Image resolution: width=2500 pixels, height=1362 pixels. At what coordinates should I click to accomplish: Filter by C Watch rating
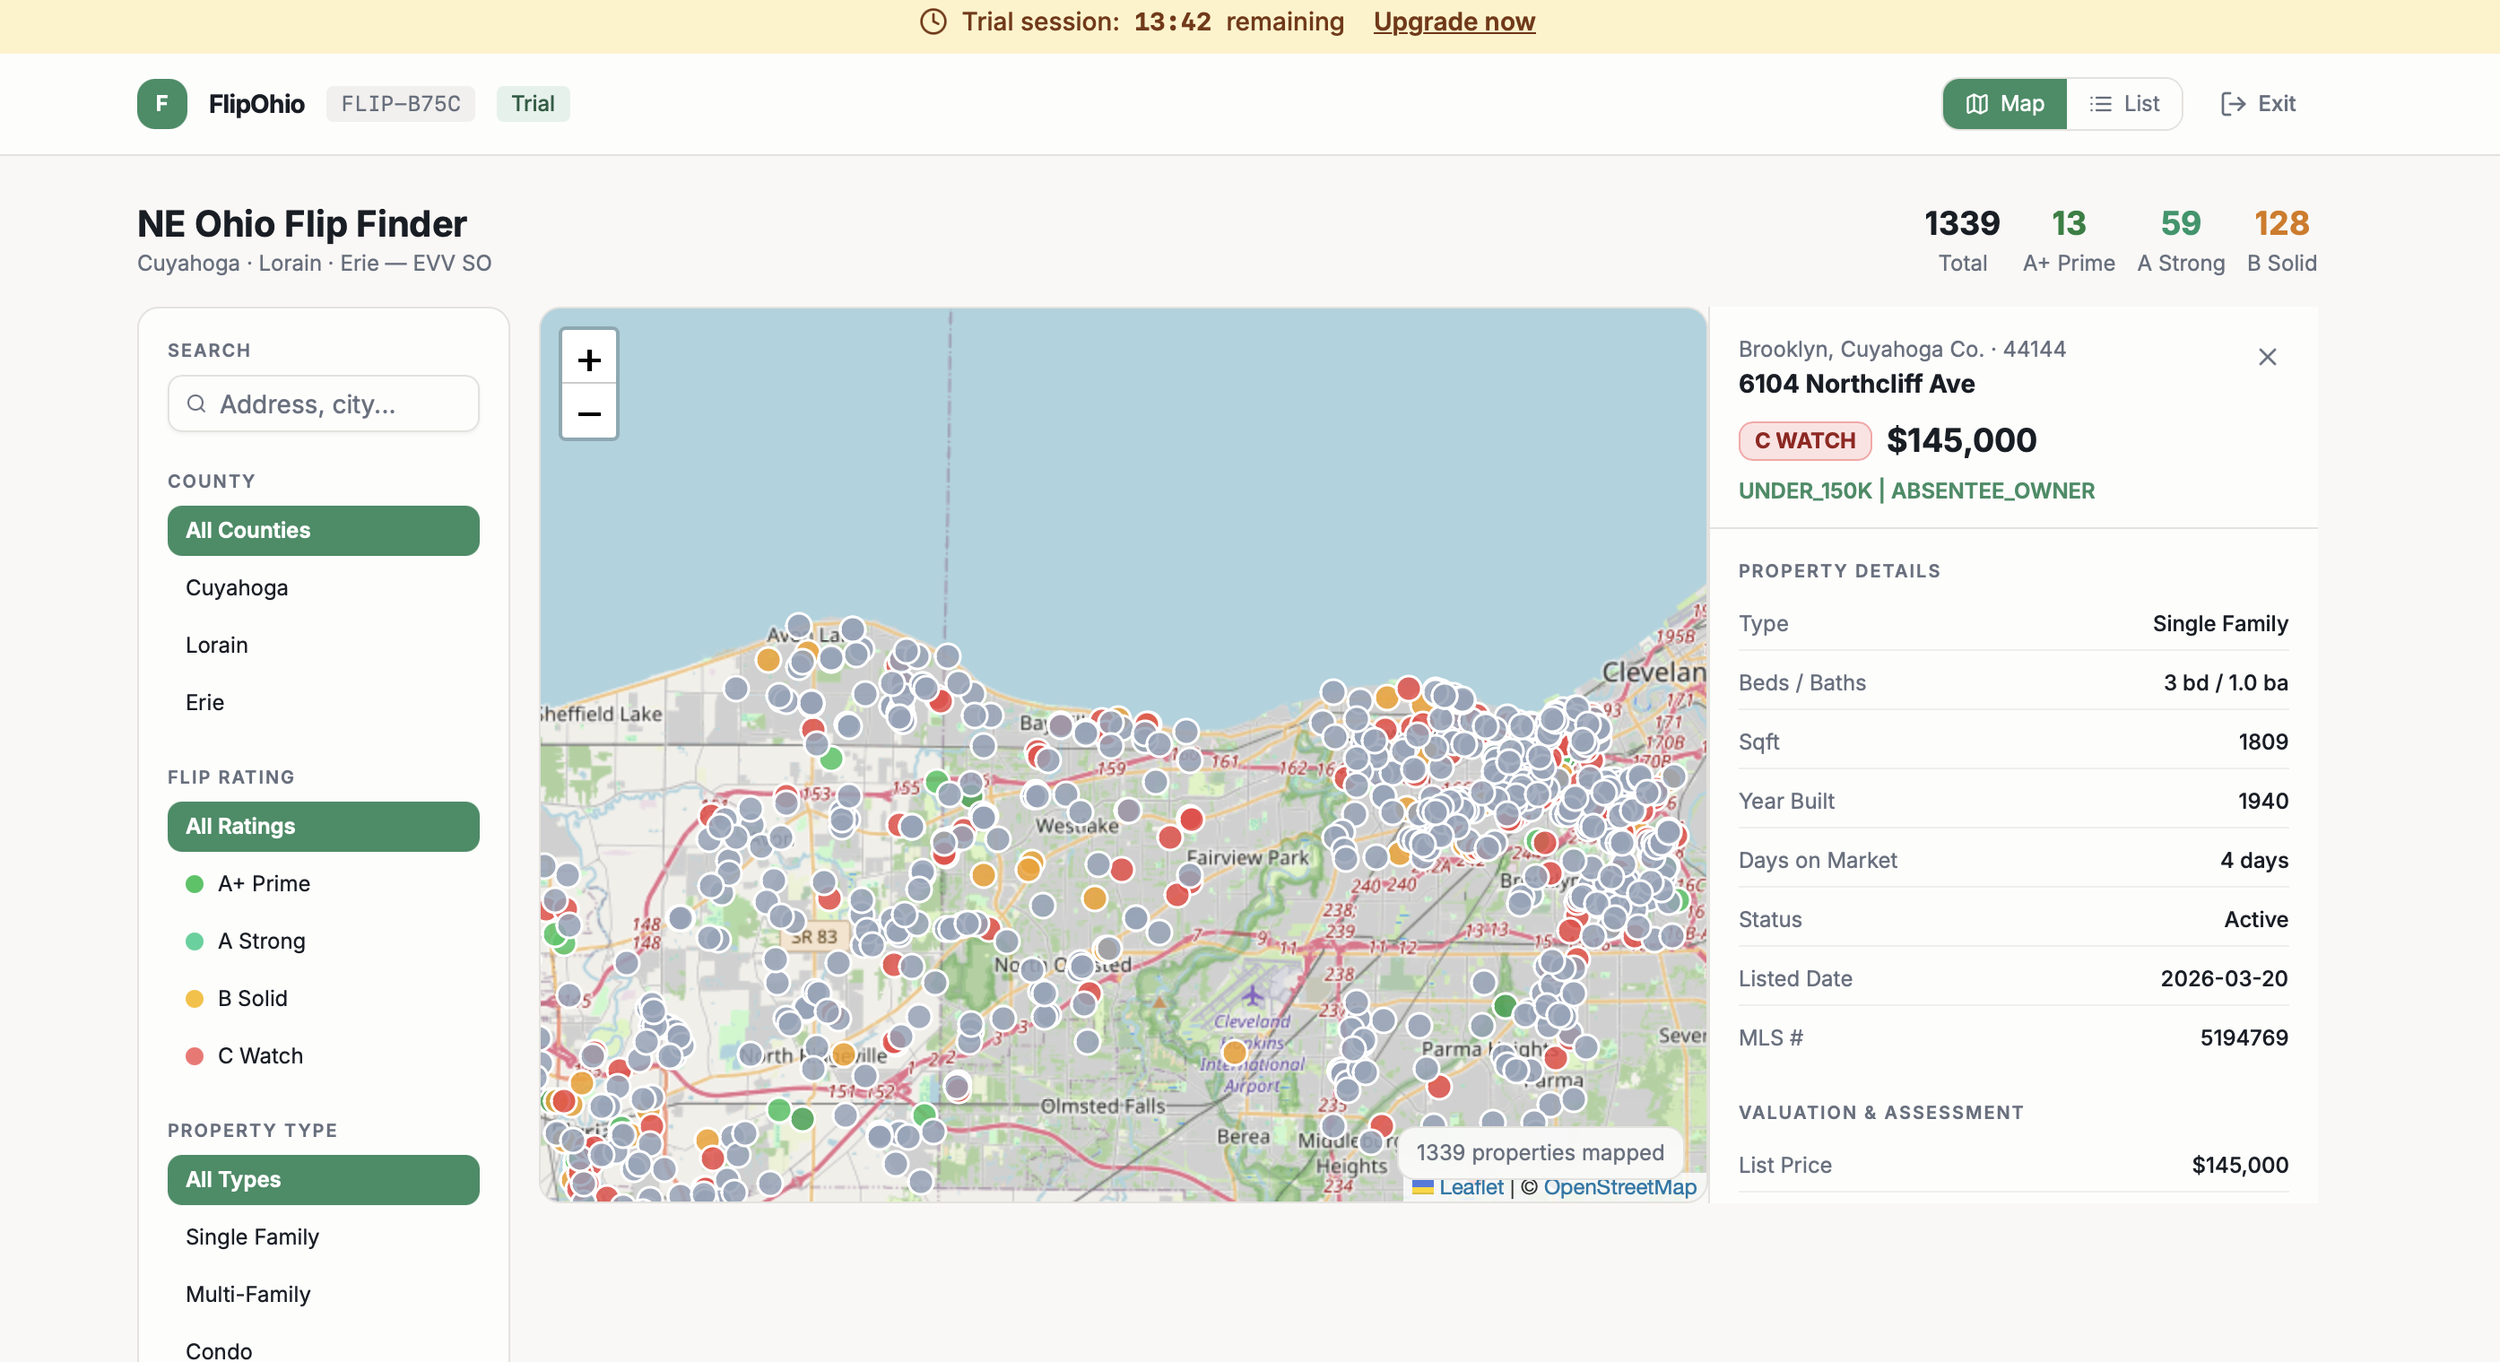pyautogui.click(x=260, y=1055)
